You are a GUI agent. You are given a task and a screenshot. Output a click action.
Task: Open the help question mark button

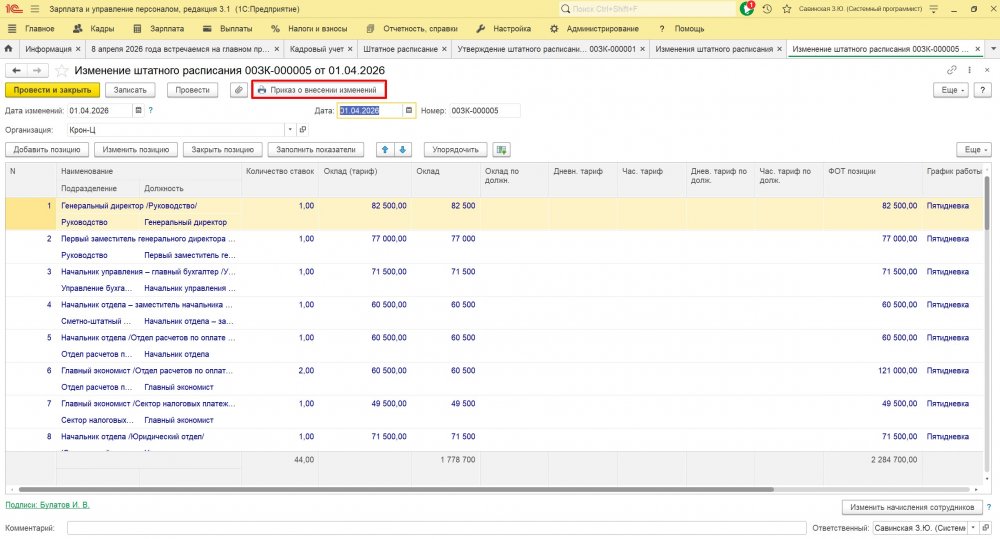(x=983, y=90)
